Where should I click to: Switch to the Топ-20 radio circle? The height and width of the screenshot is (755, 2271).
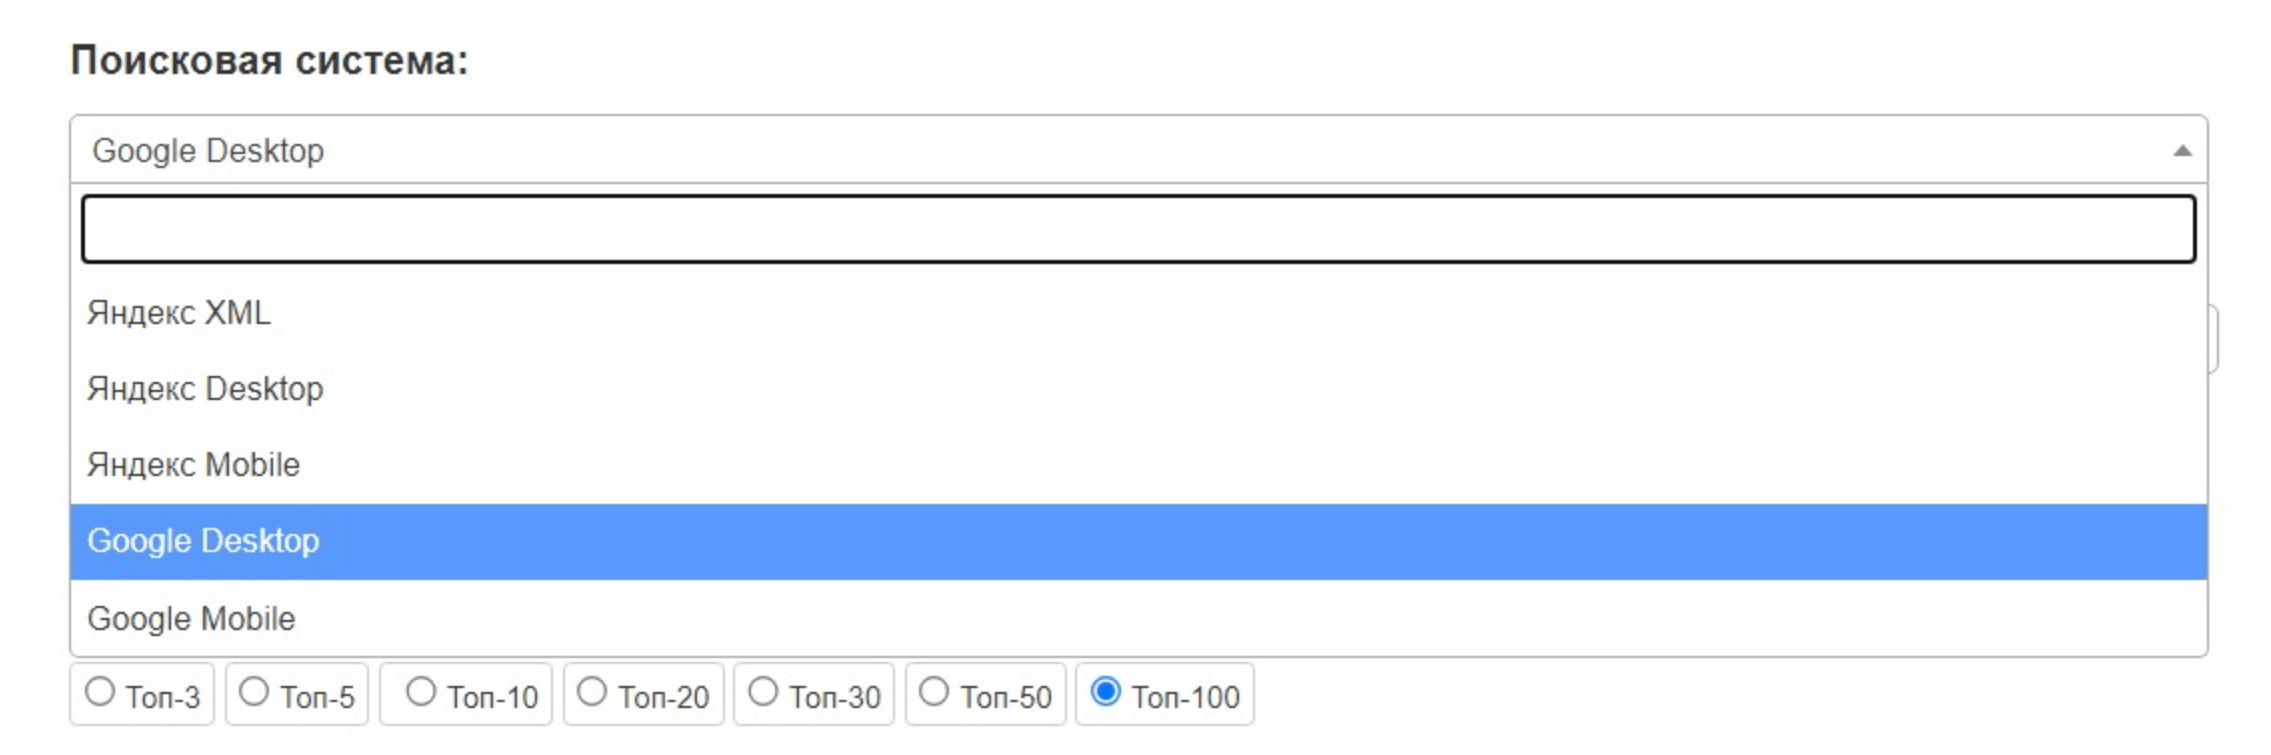(x=592, y=692)
